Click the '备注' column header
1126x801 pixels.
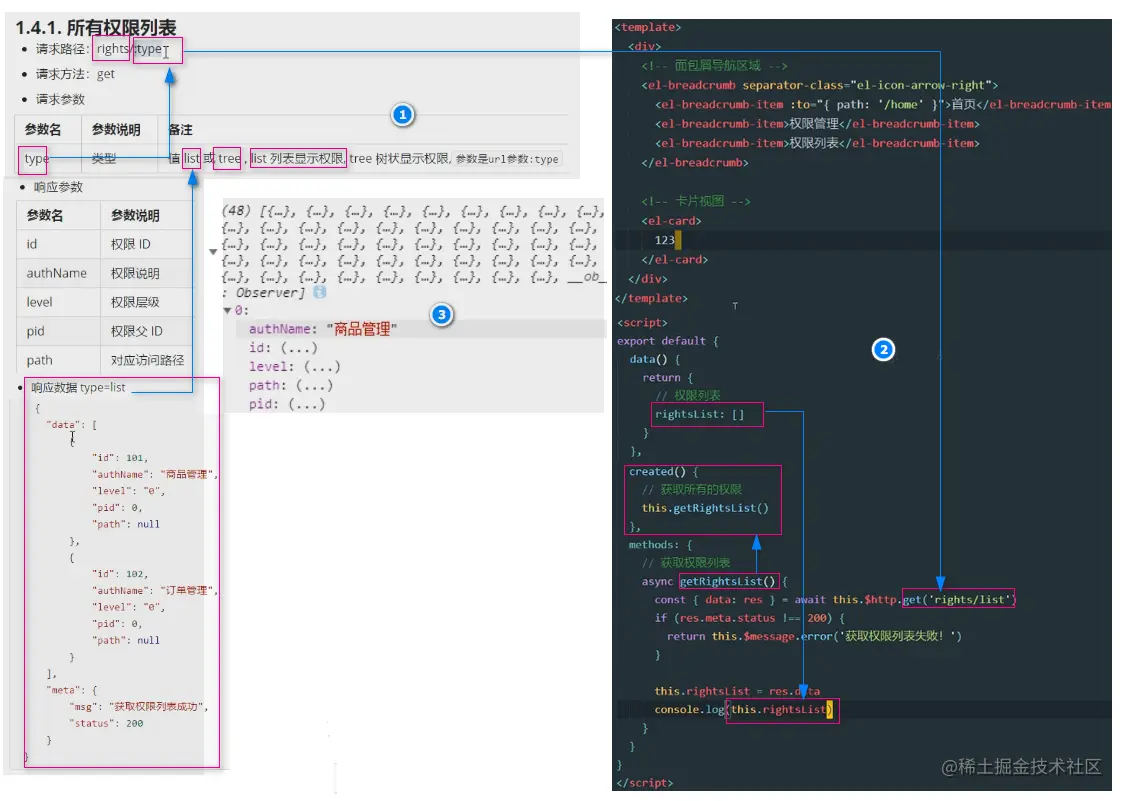[180, 130]
